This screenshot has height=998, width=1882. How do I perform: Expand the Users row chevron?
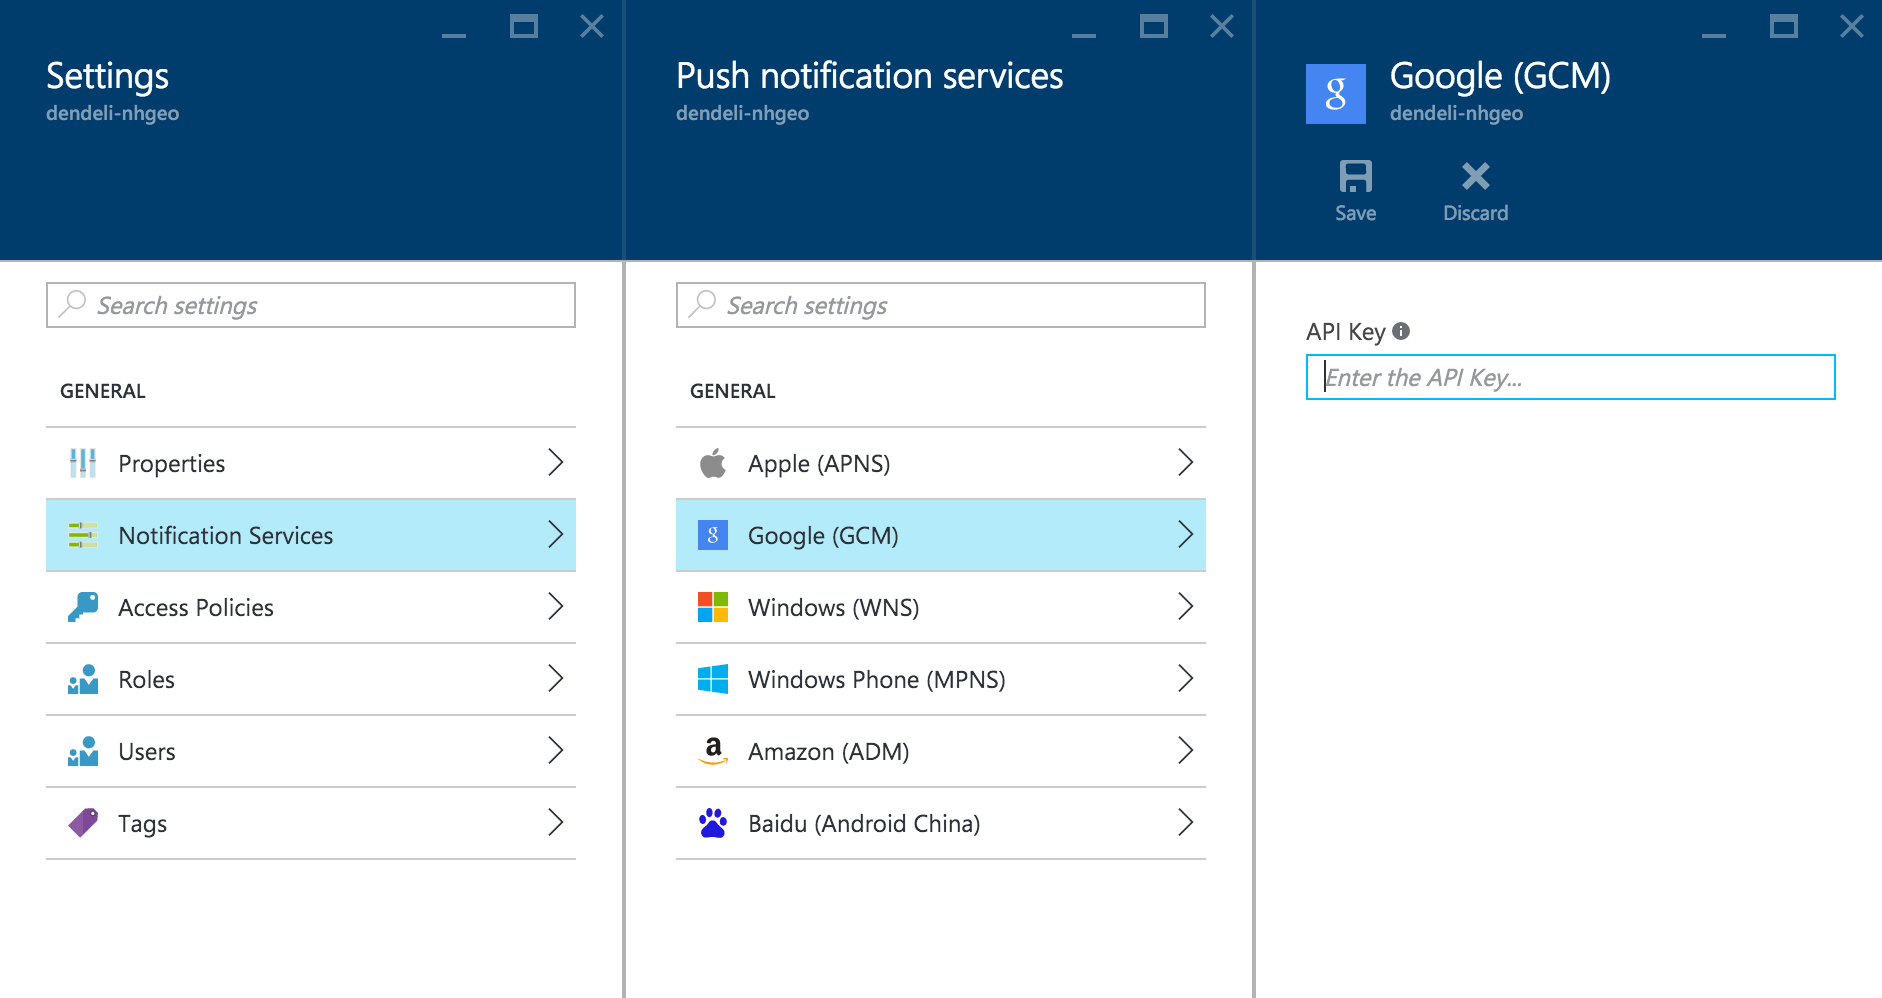(556, 751)
